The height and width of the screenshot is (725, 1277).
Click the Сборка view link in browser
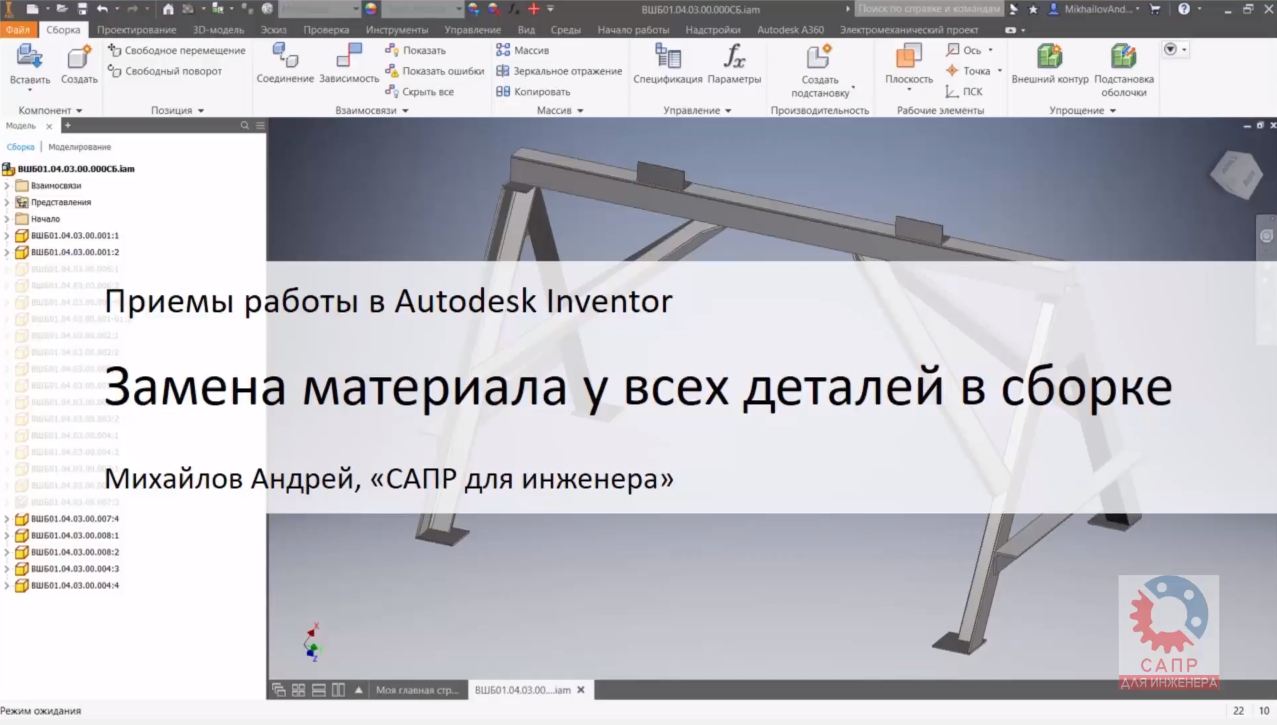[20, 147]
